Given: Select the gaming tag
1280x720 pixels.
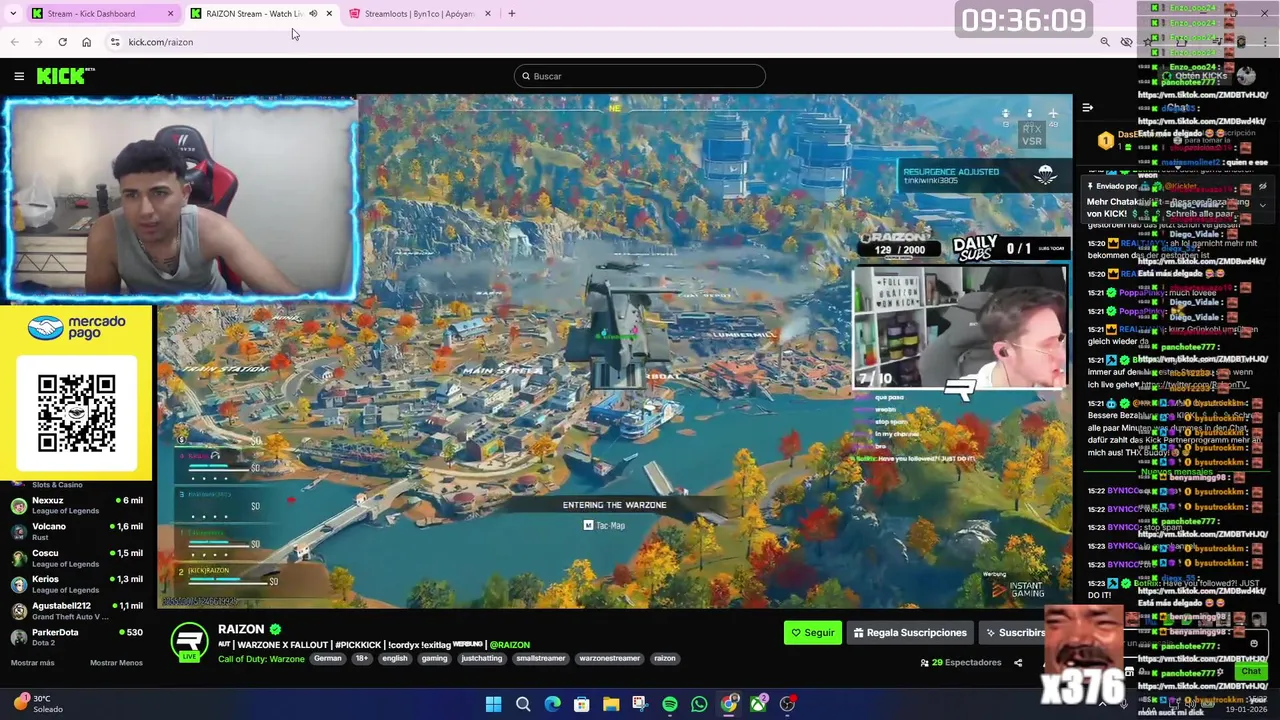Looking at the screenshot, I should [434, 659].
